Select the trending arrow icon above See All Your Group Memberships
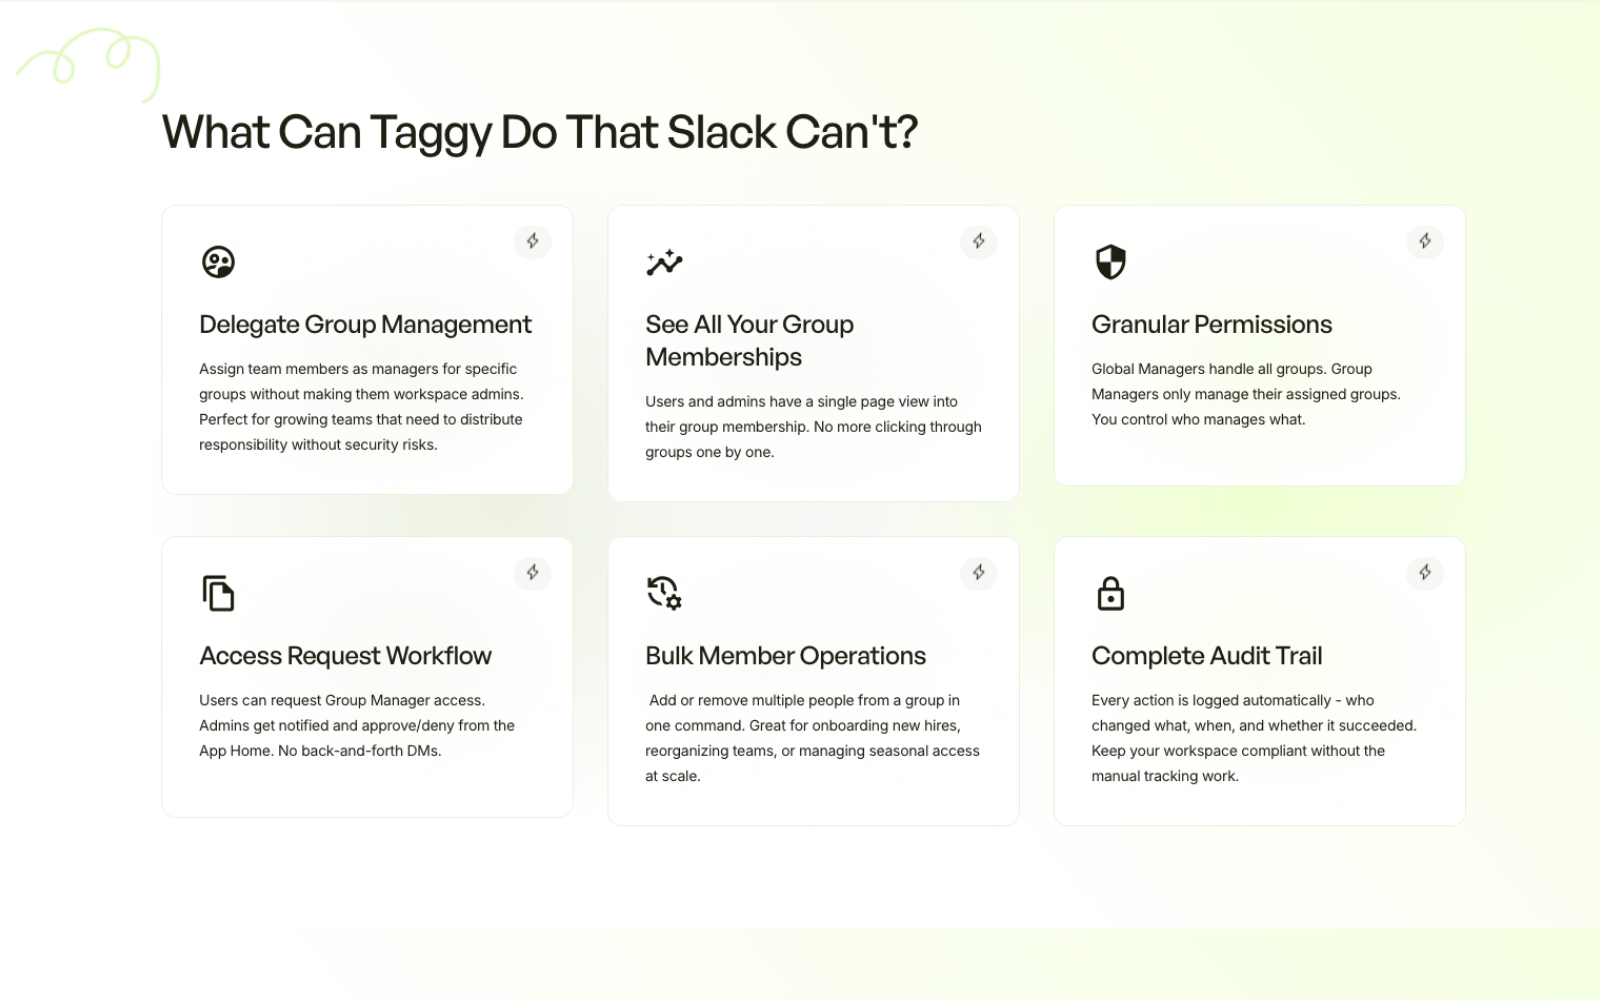 (x=664, y=262)
